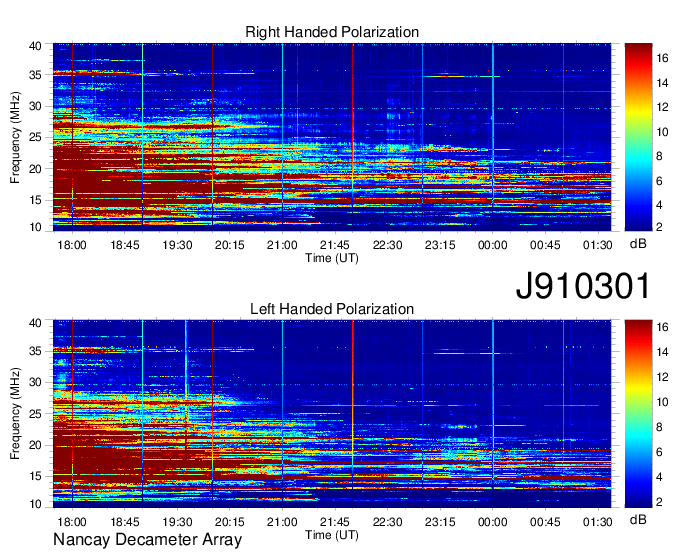Click the 01:30 tick label under the top plot

(597, 245)
